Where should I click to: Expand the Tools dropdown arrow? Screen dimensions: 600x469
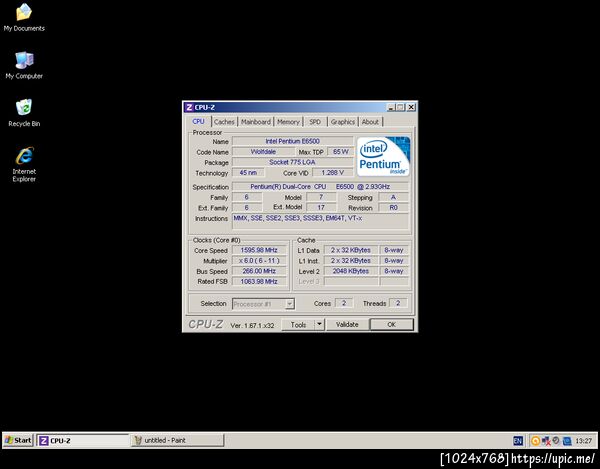[x=320, y=324]
